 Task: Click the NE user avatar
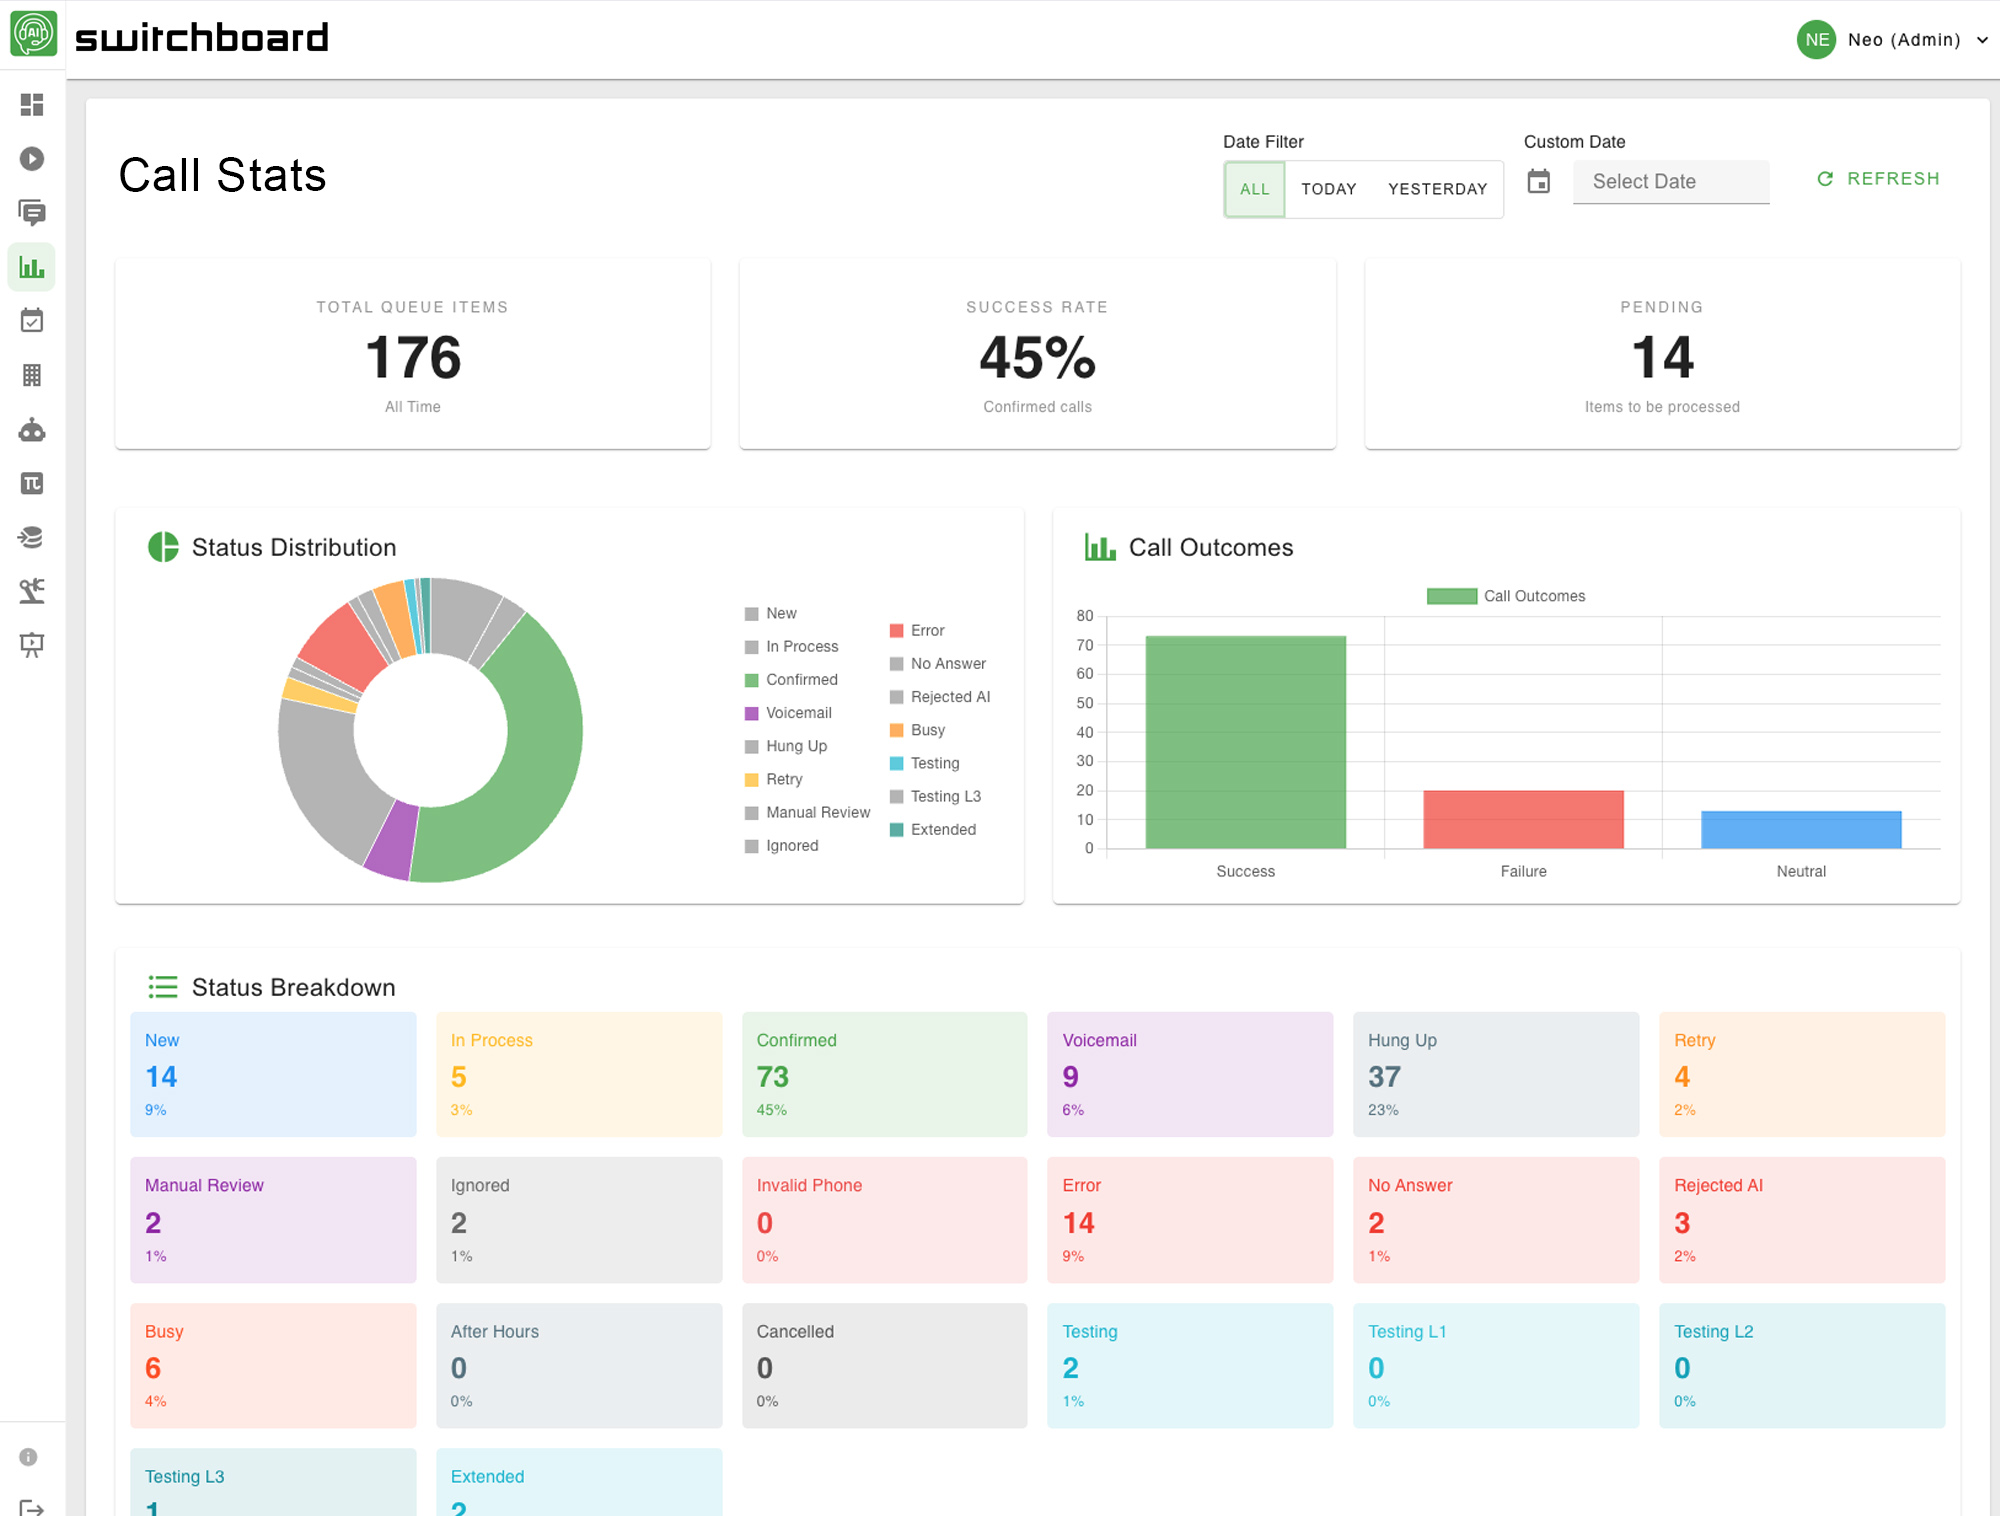coord(1816,40)
